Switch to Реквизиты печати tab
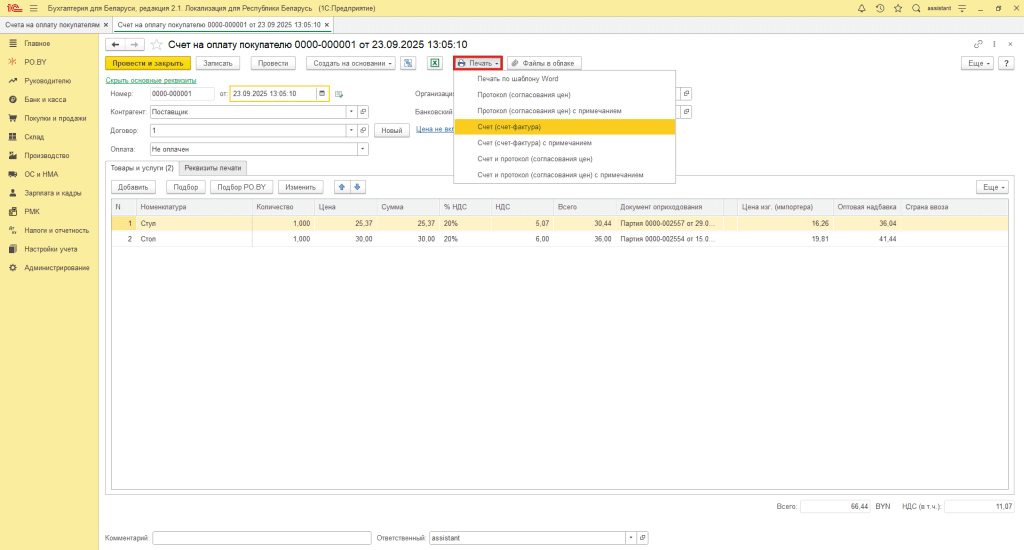This screenshot has height=550, width=1024. [213, 168]
